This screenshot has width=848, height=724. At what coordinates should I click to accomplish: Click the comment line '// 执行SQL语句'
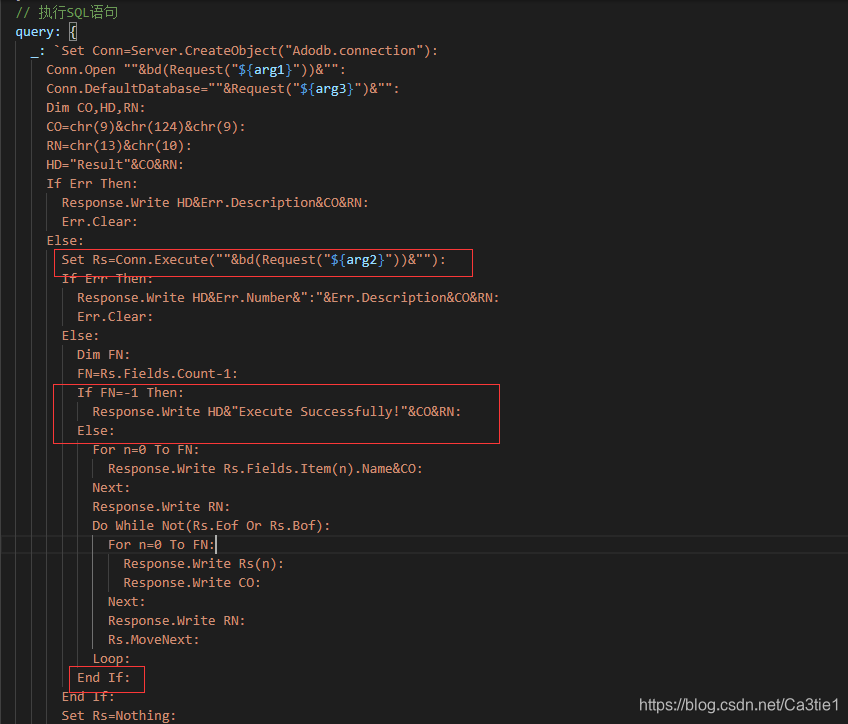tap(67, 12)
